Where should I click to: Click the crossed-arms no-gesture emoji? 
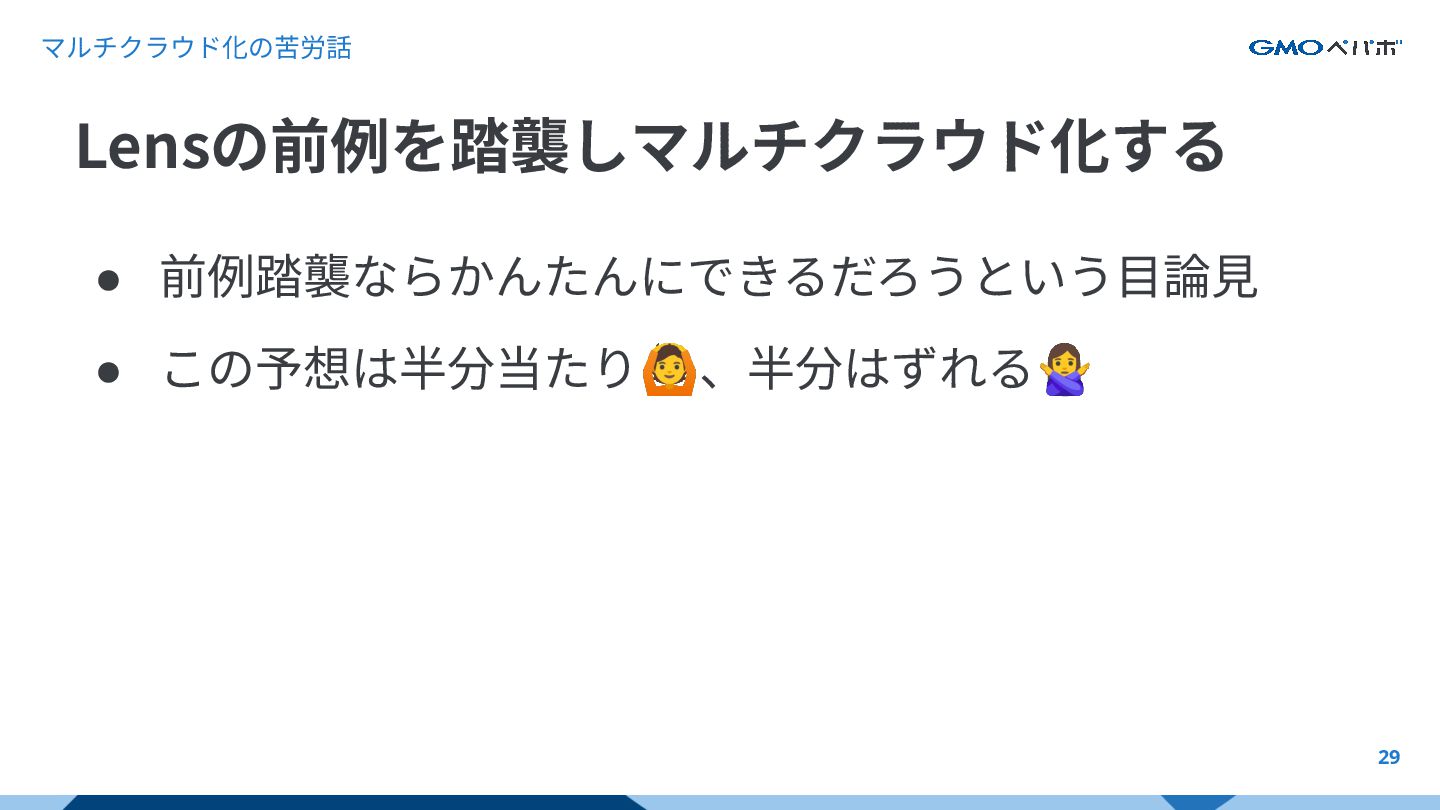(x=1064, y=370)
